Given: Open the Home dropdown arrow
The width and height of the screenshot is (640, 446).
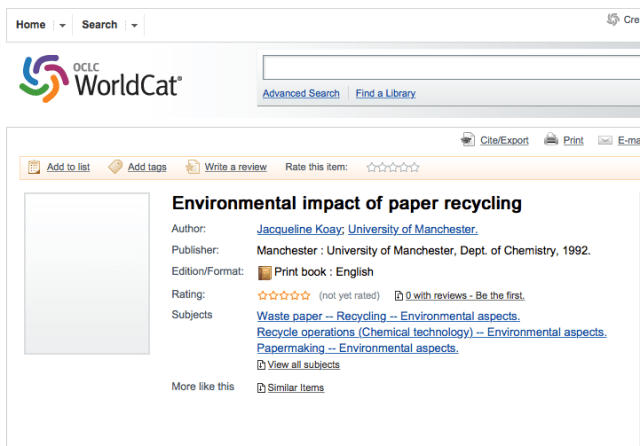Looking at the screenshot, I should coord(62,25).
